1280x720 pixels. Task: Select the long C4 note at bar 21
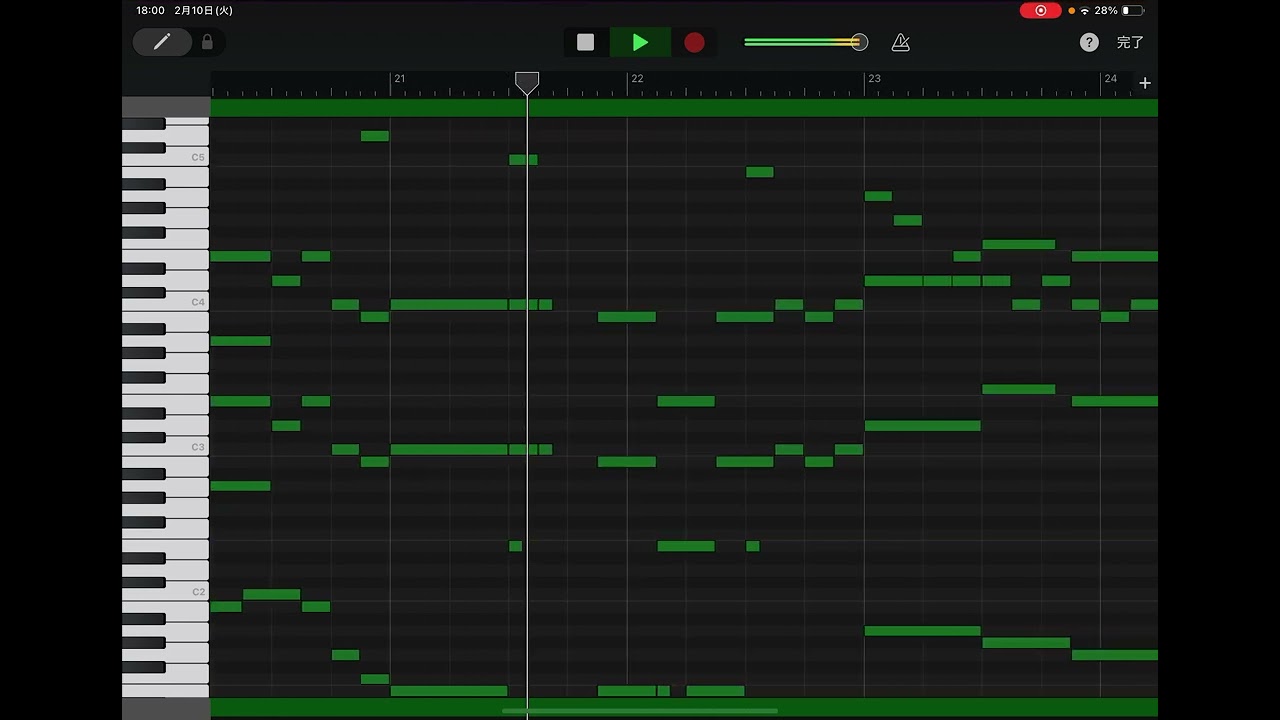[x=449, y=304]
